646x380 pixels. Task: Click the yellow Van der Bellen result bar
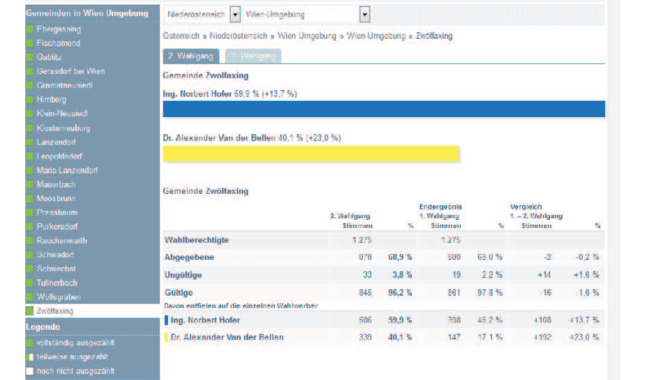coord(311,154)
